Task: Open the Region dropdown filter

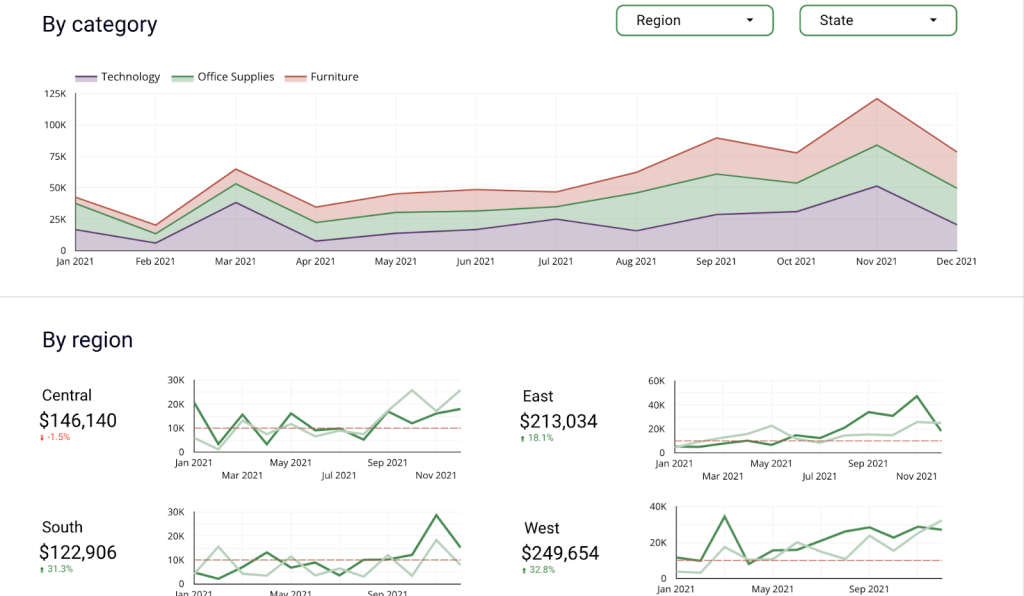Action: 694,20
